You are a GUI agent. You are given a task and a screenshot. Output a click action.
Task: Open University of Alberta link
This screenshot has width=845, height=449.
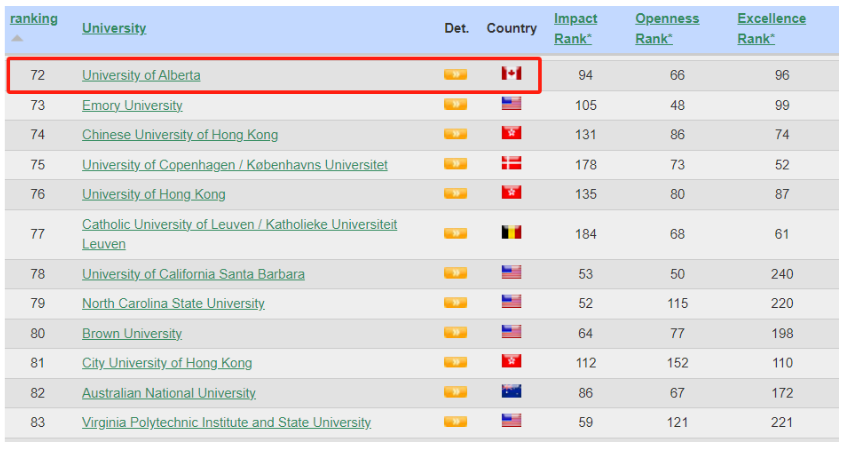point(141,75)
